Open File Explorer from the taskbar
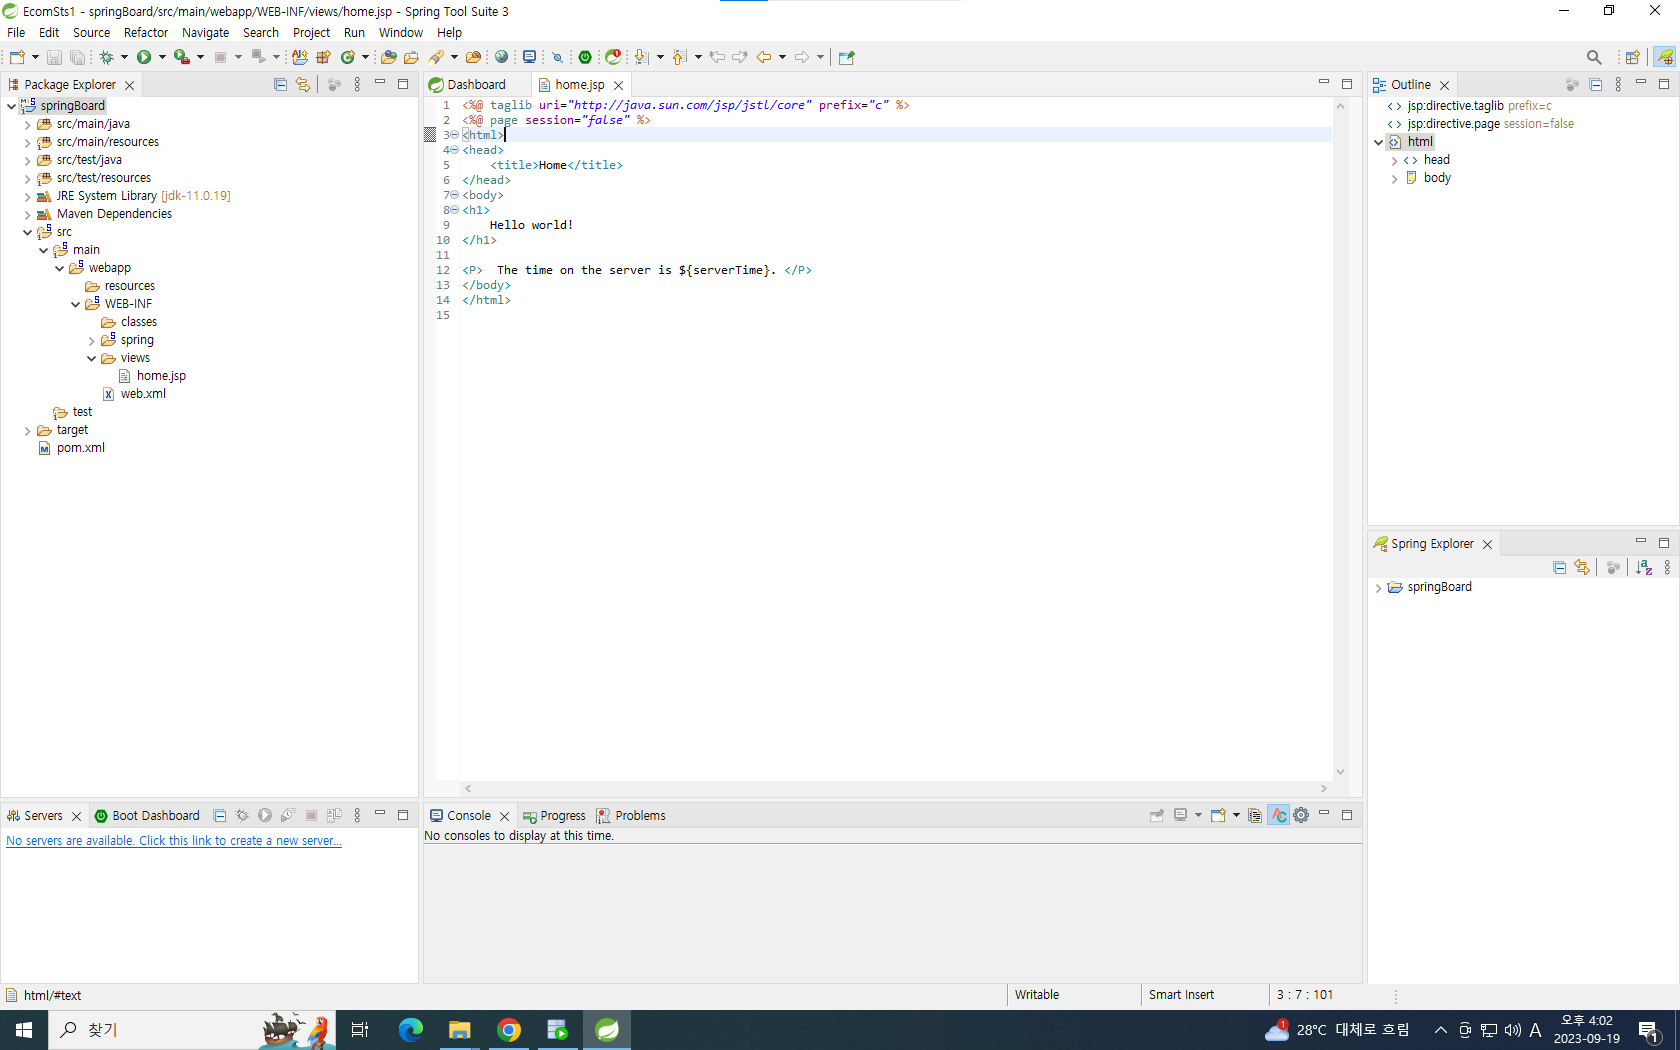Image resolution: width=1680 pixels, height=1050 pixels. coord(460,1030)
